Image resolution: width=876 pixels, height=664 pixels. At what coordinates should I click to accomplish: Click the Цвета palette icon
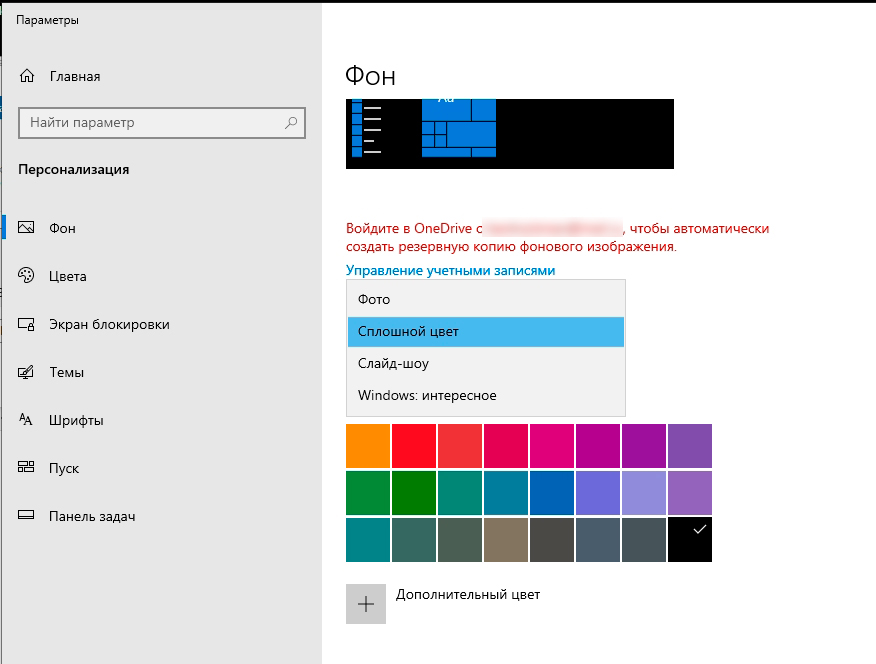[x=26, y=275]
